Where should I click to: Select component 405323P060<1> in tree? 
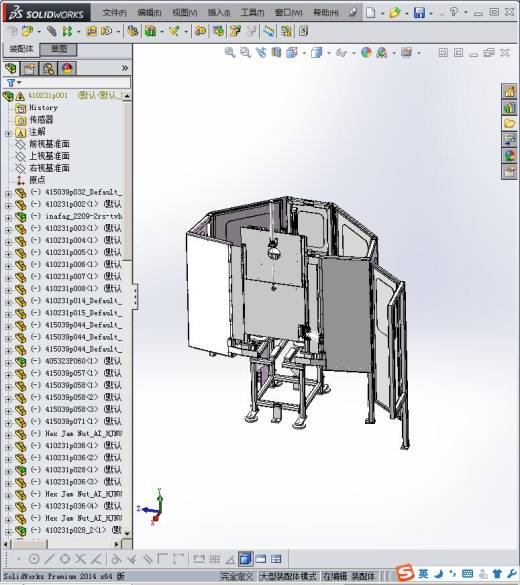click(x=71, y=361)
